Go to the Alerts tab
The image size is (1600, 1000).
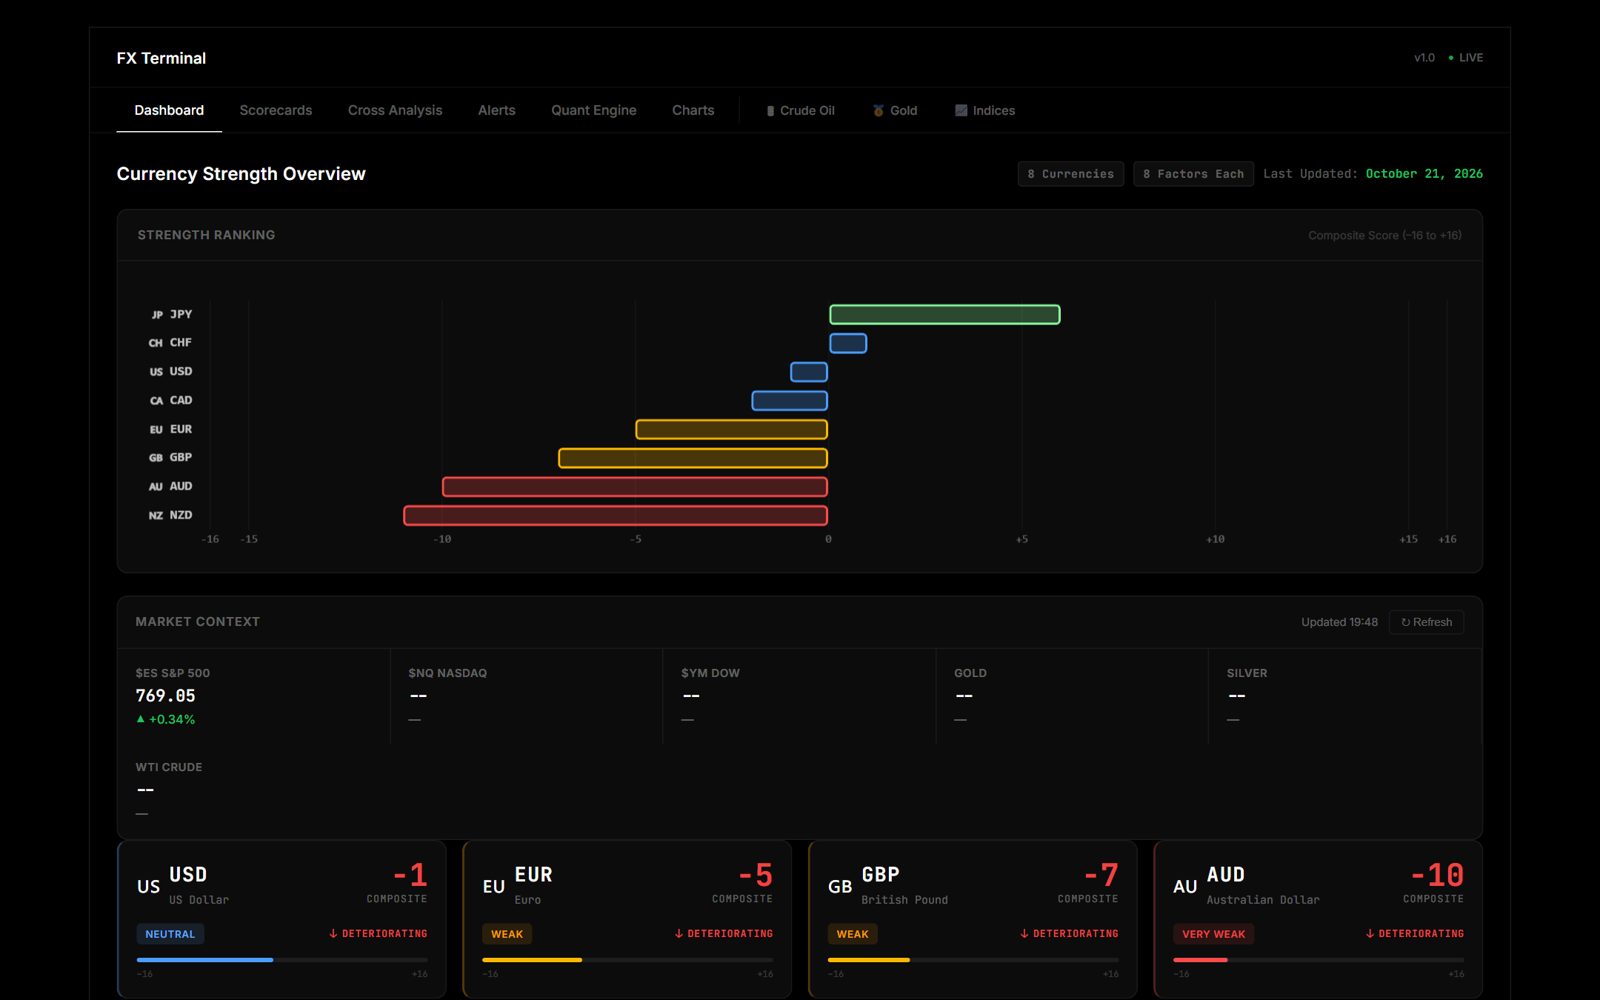497,110
